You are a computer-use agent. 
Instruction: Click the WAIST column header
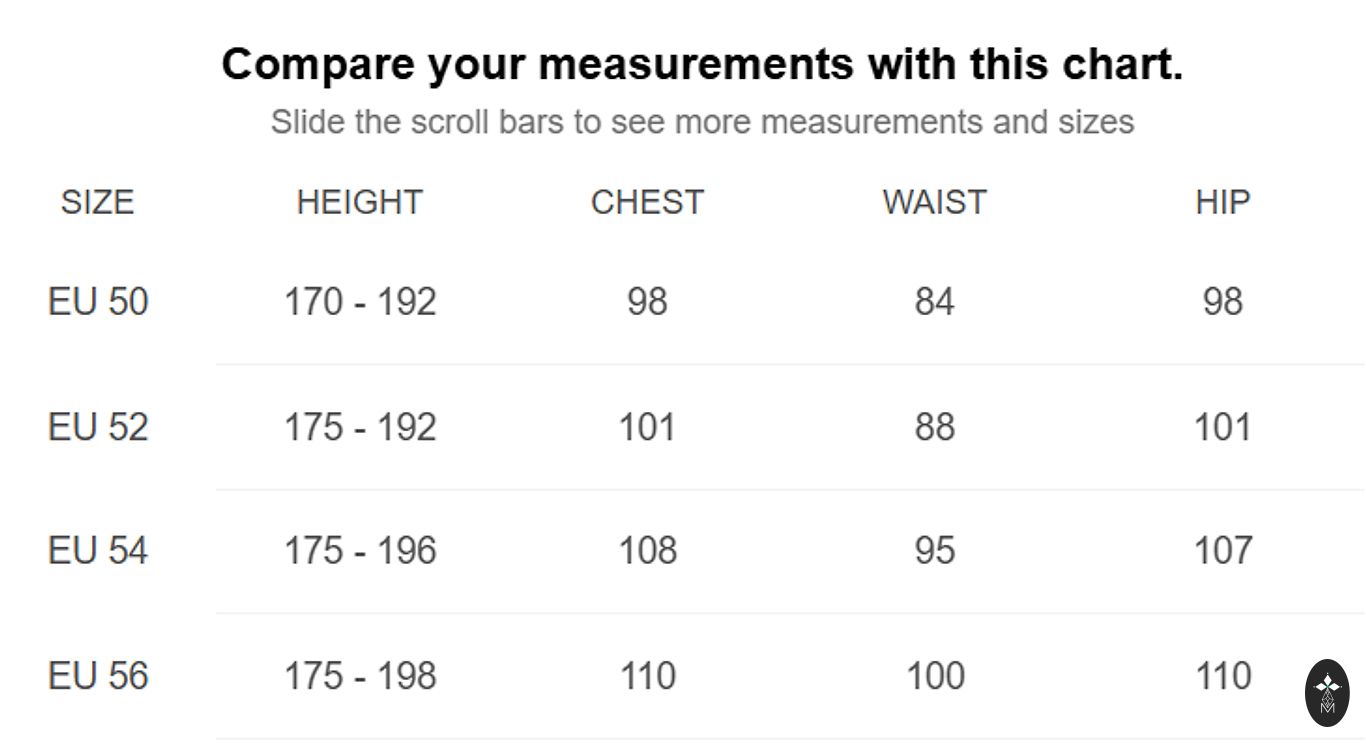coord(934,202)
